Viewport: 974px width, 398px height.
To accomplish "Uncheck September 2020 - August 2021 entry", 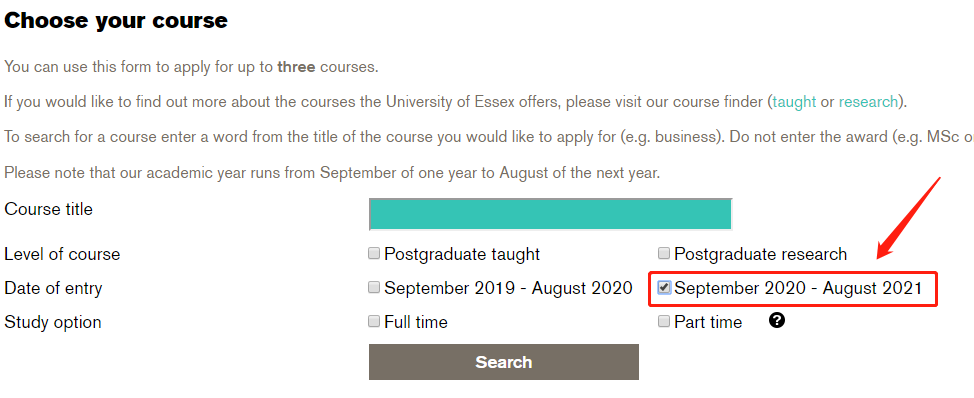I will pos(664,287).
